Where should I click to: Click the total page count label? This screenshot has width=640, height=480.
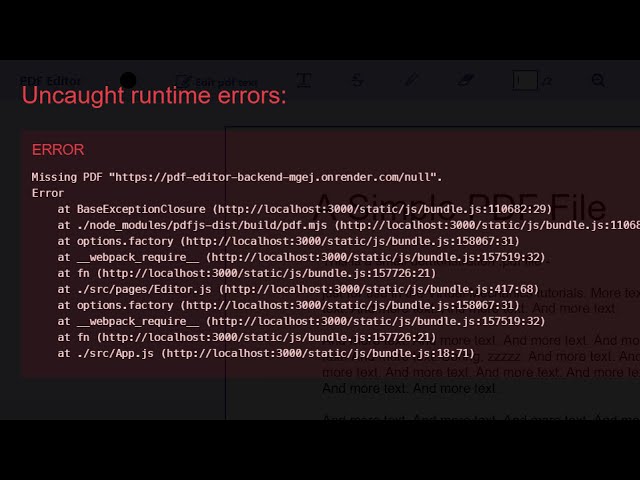[x=547, y=81]
